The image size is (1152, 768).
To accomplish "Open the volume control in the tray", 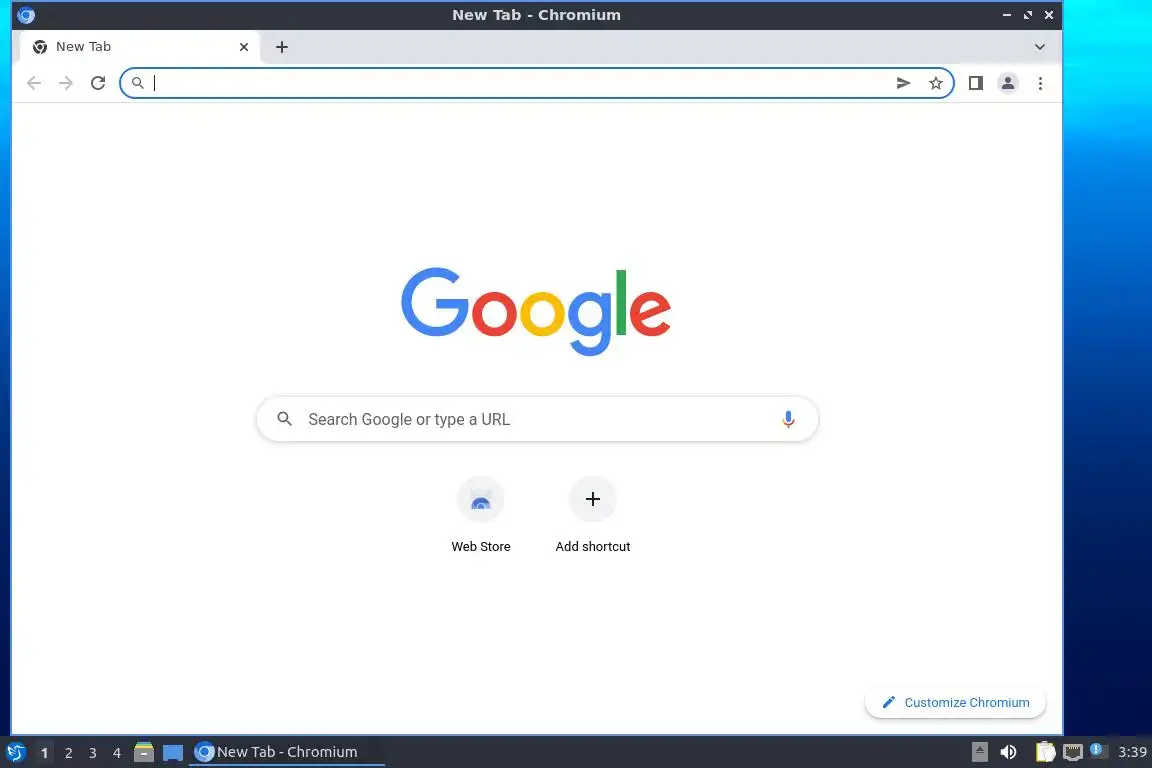I will click(1009, 752).
